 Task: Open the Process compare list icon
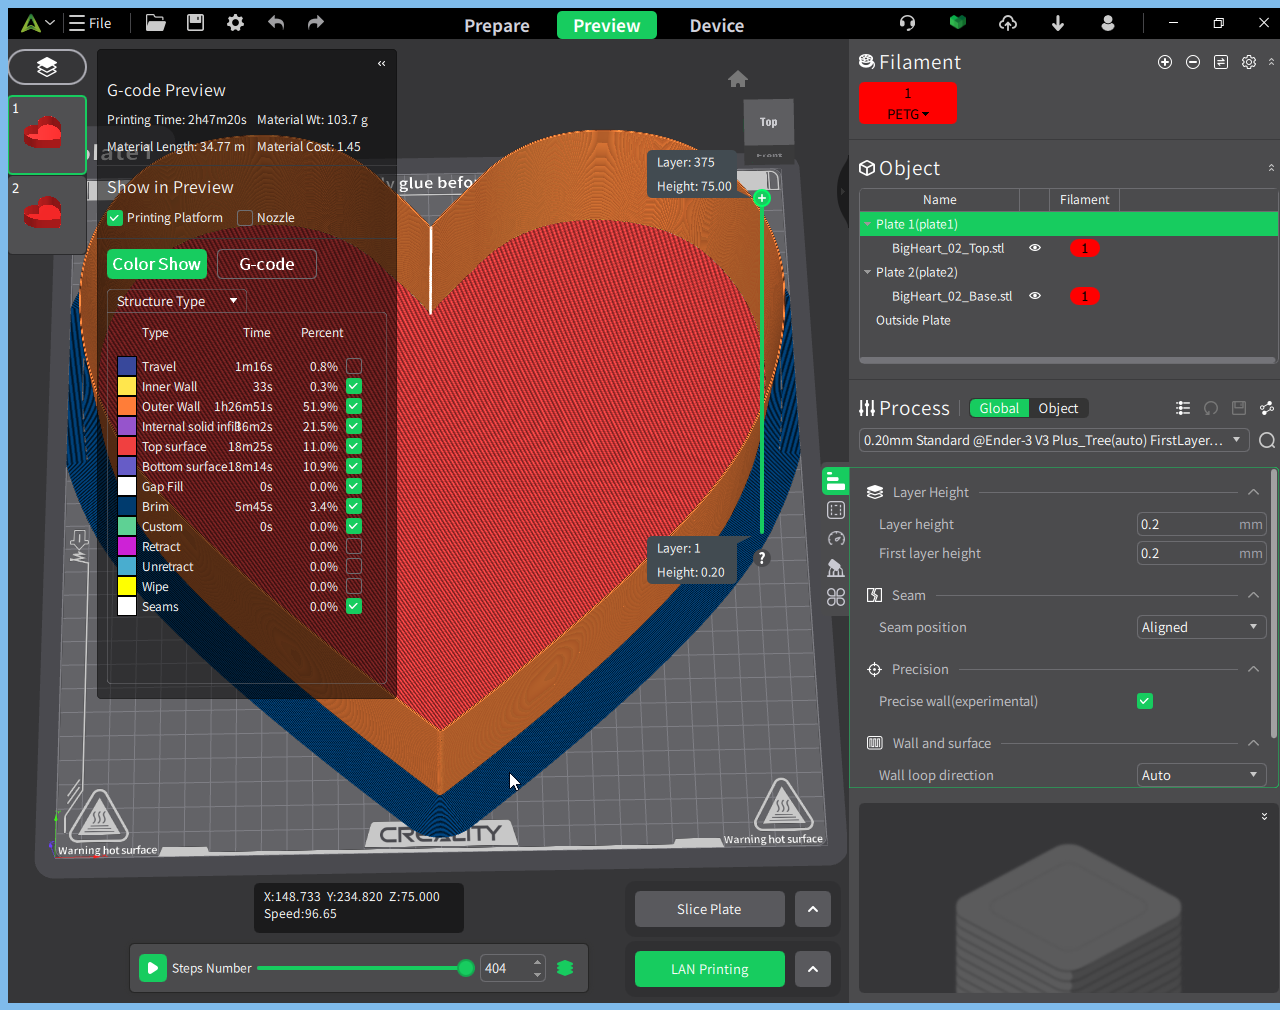[1183, 408]
